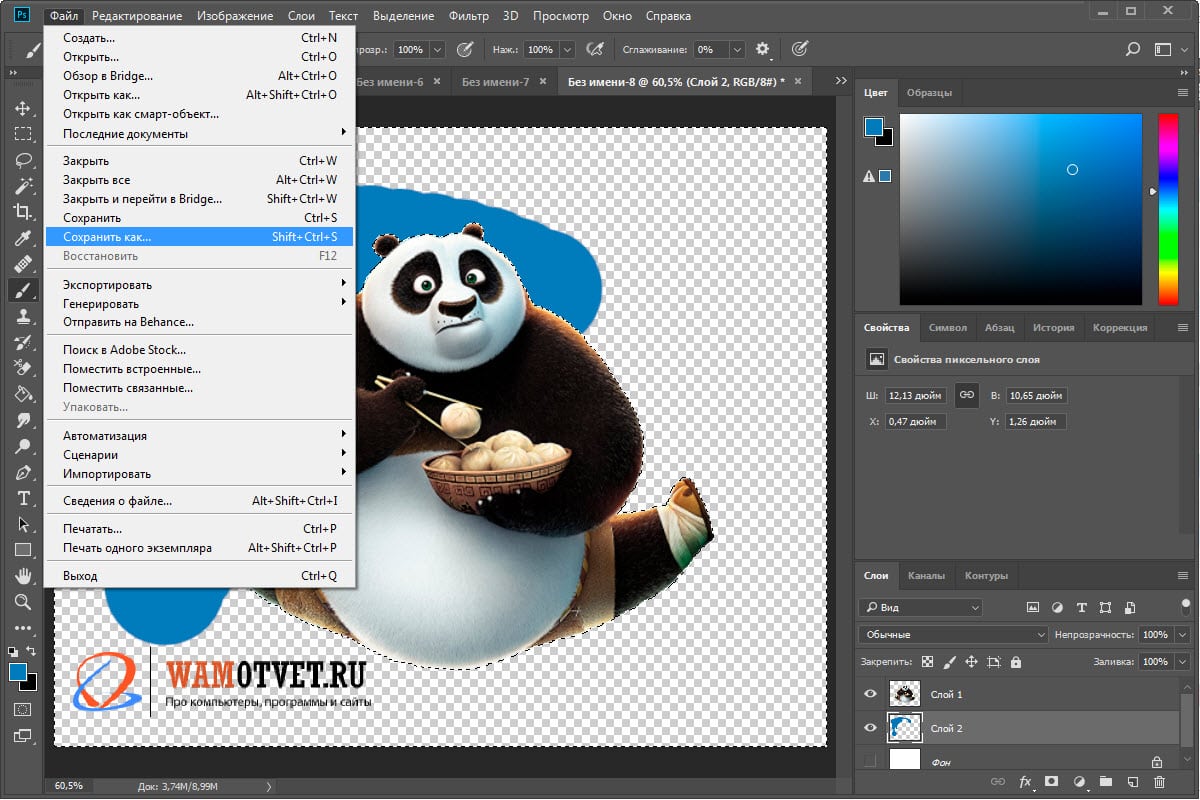This screenshot has height=800, width=1200.
Task: Switch to the Каналы tab
Action: point(926,576)
